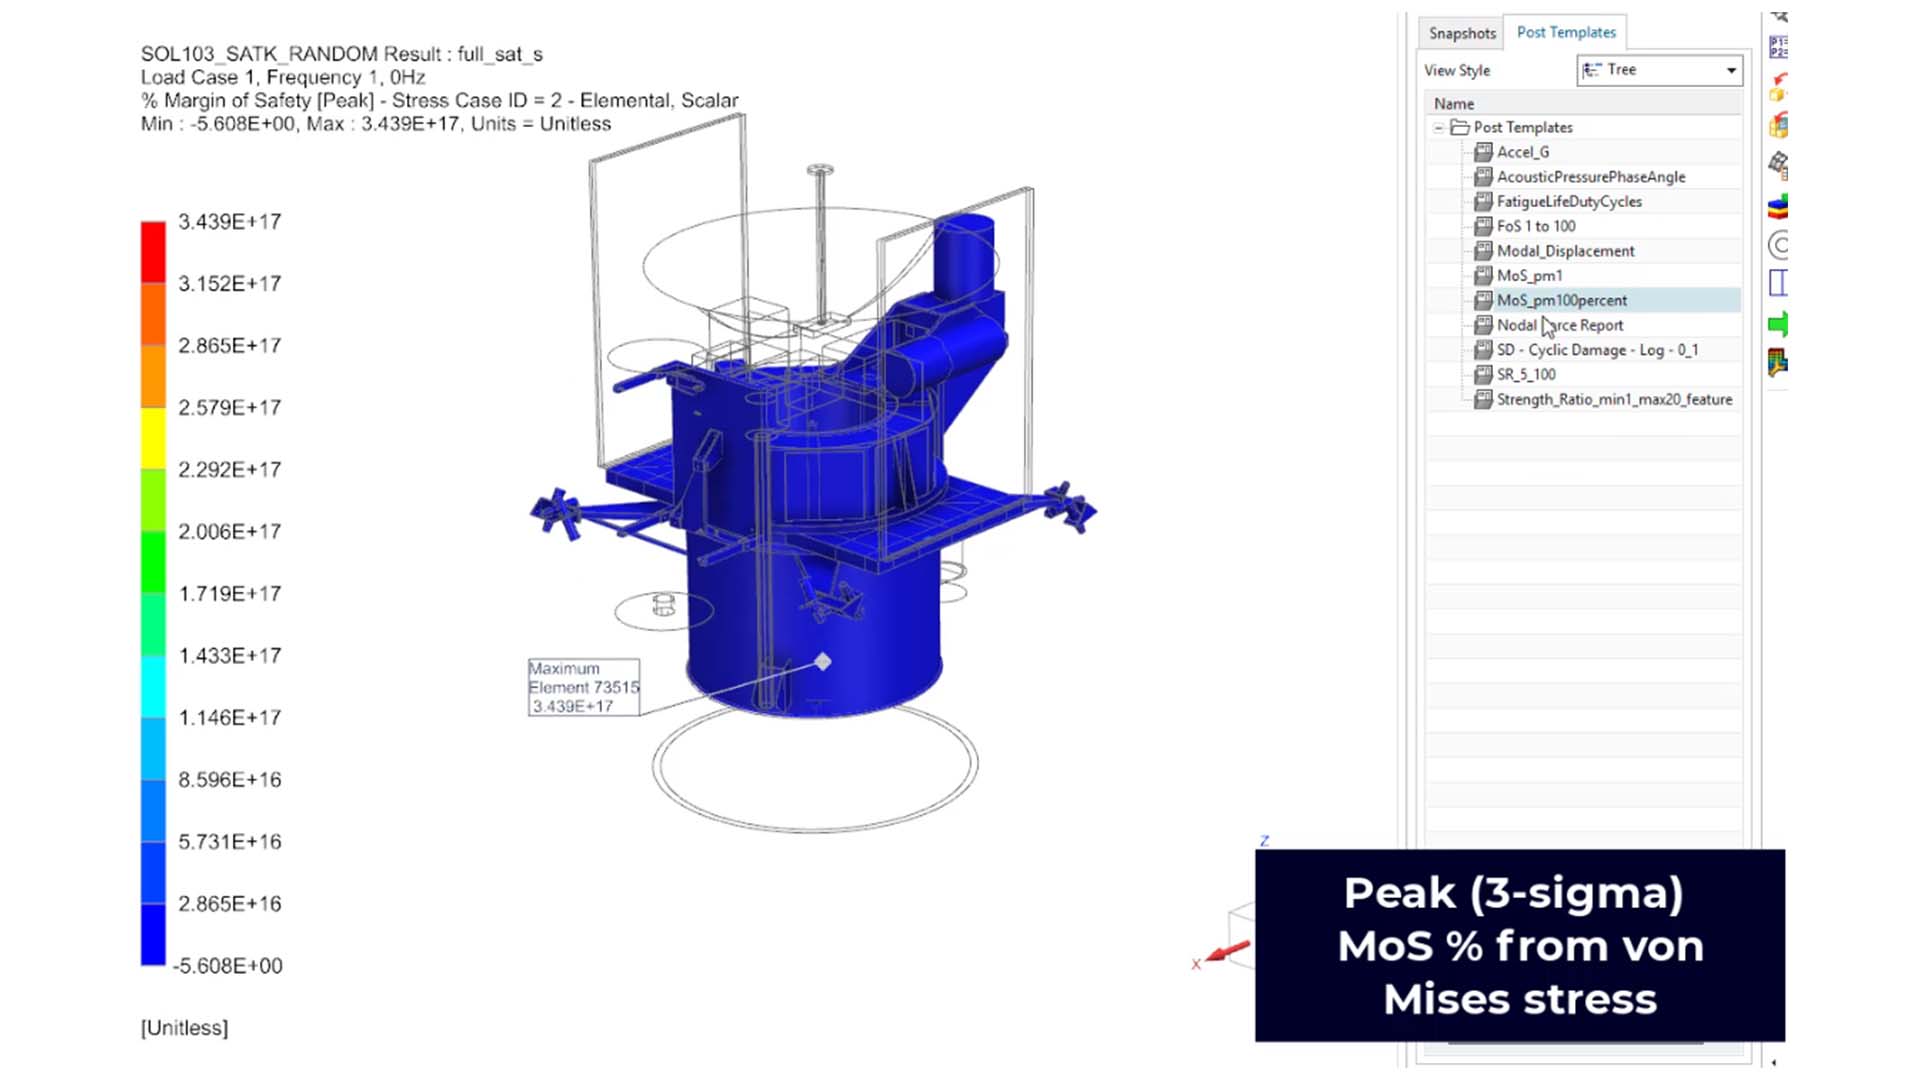Collapse the Post Templates tree folder
The width and height of the screenshot is (1920, 1080).
[x=1440, y=127]
